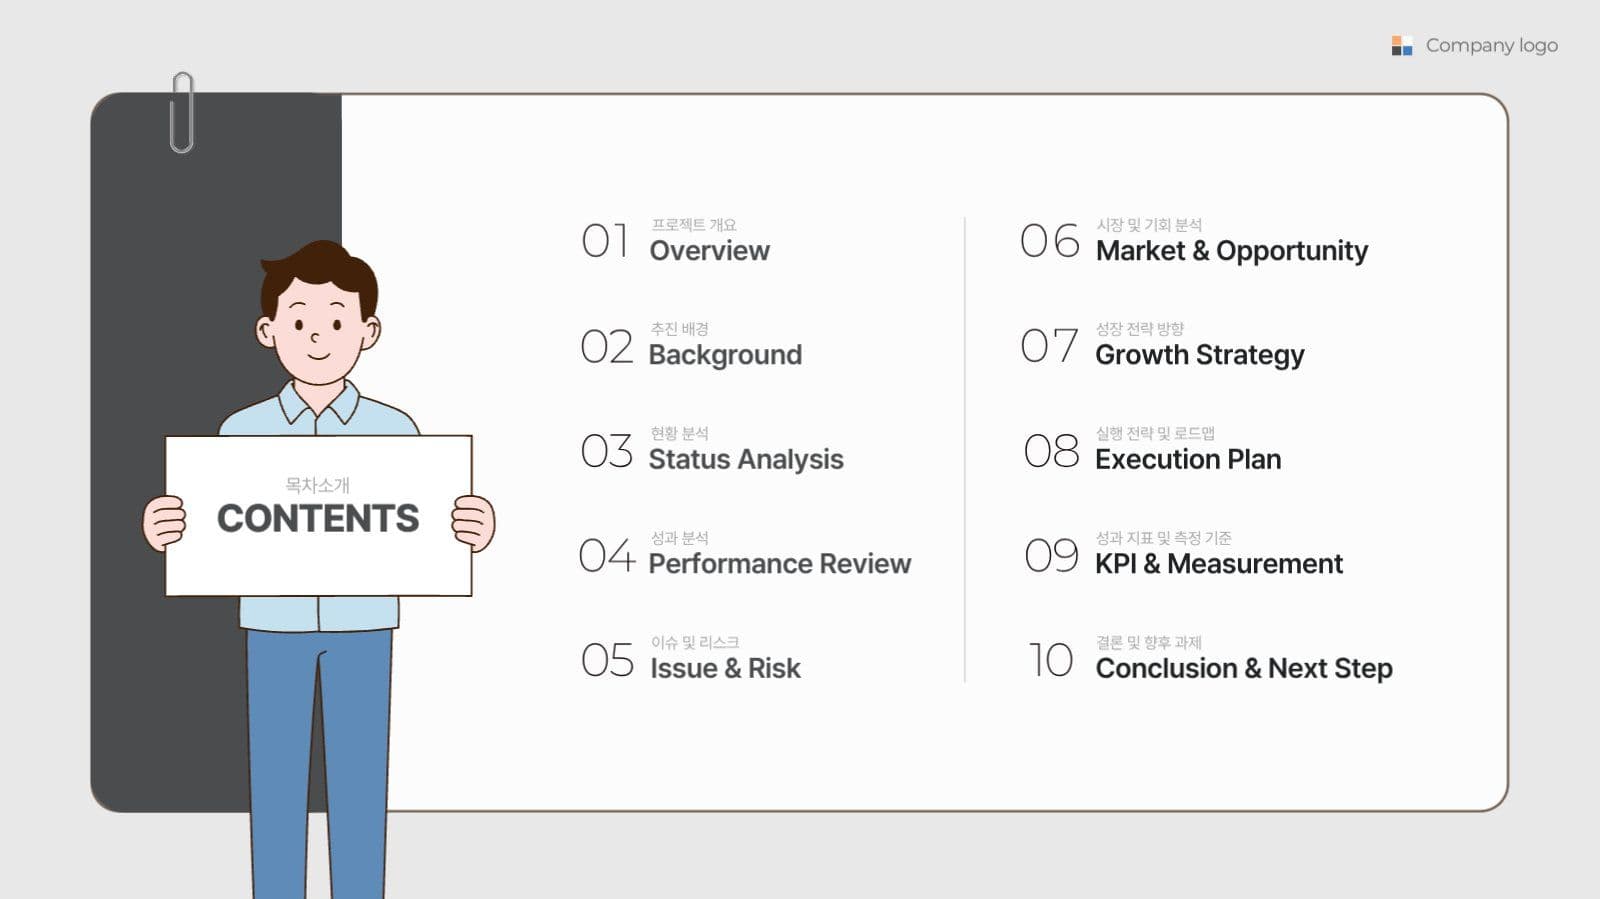
Task: Select the Company logo text
Action: pyautogui.click(x=1491, y=45)
